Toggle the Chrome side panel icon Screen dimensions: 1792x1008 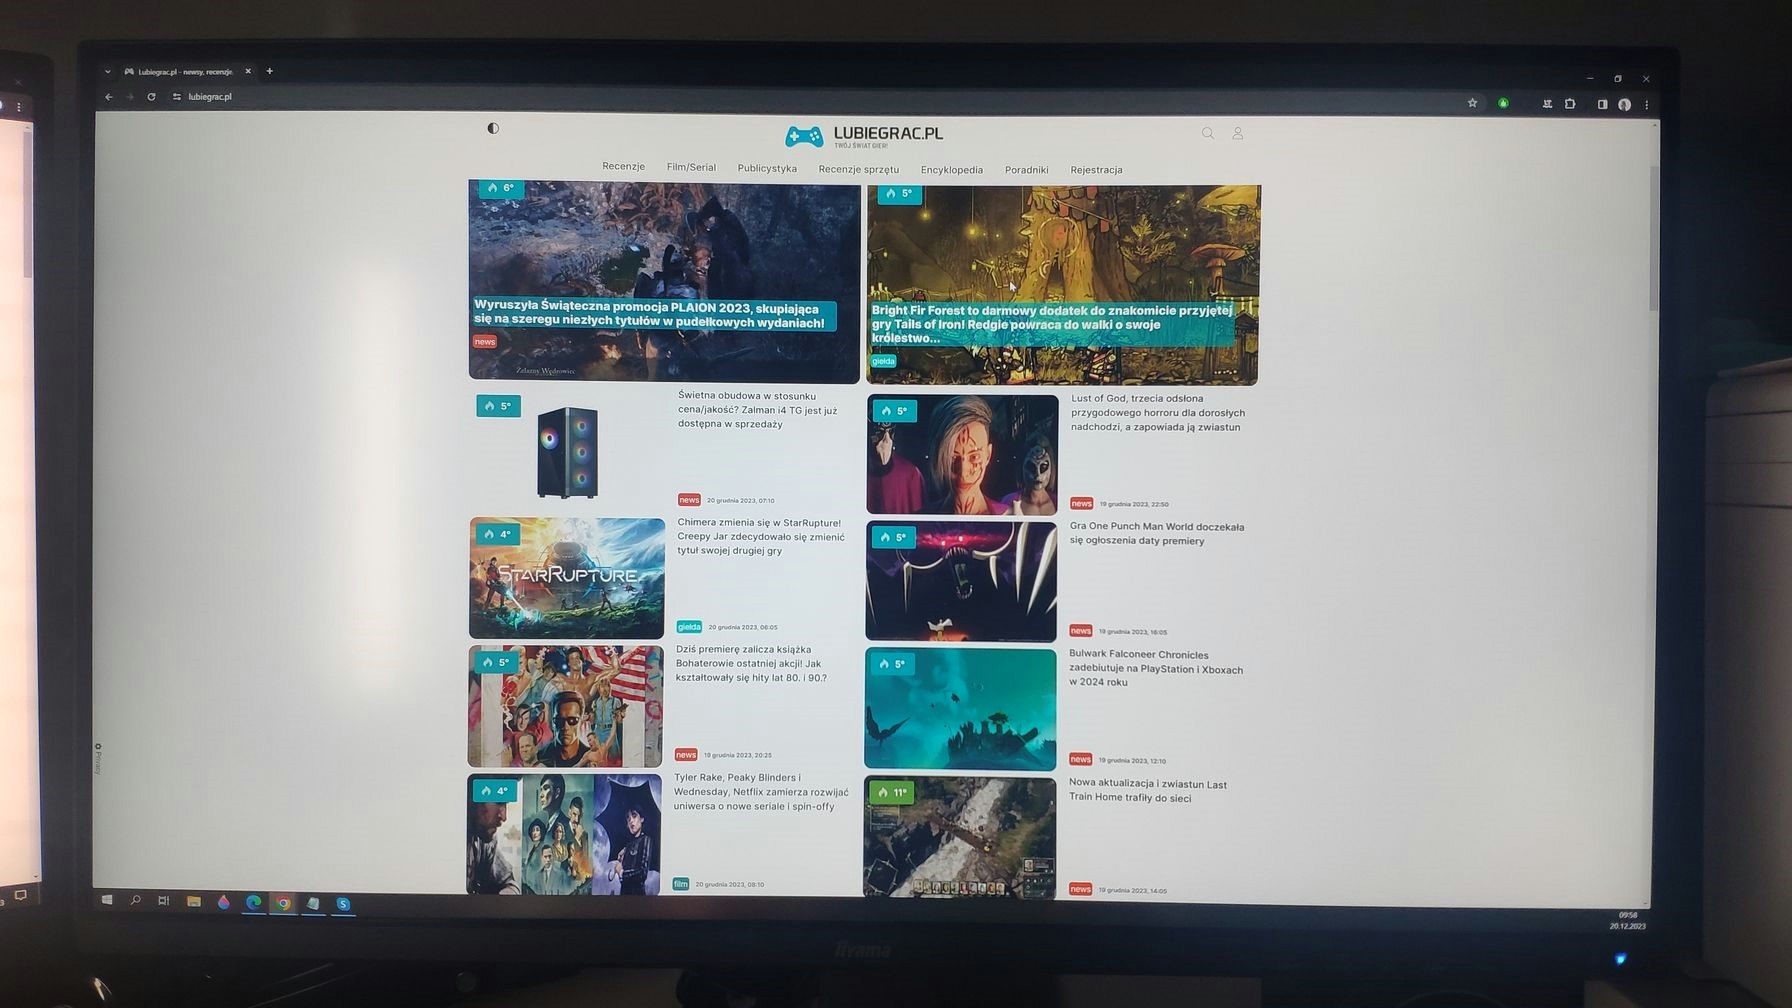coord(1602,104)
